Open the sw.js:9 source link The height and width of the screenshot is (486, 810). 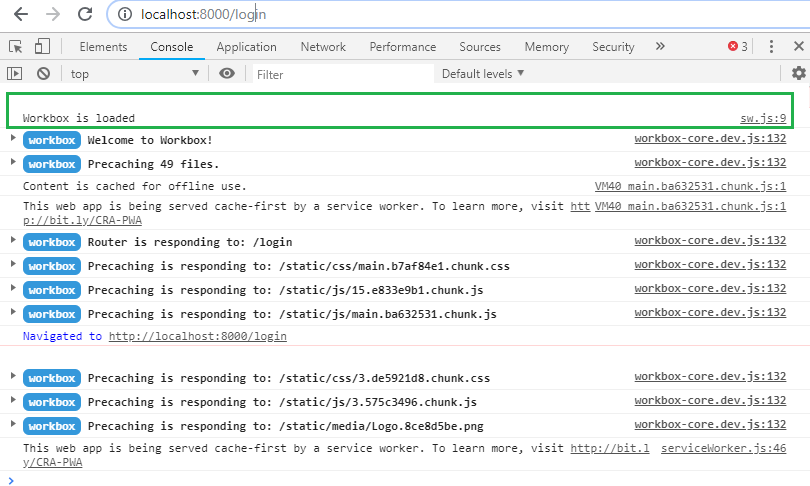point(763,118)
